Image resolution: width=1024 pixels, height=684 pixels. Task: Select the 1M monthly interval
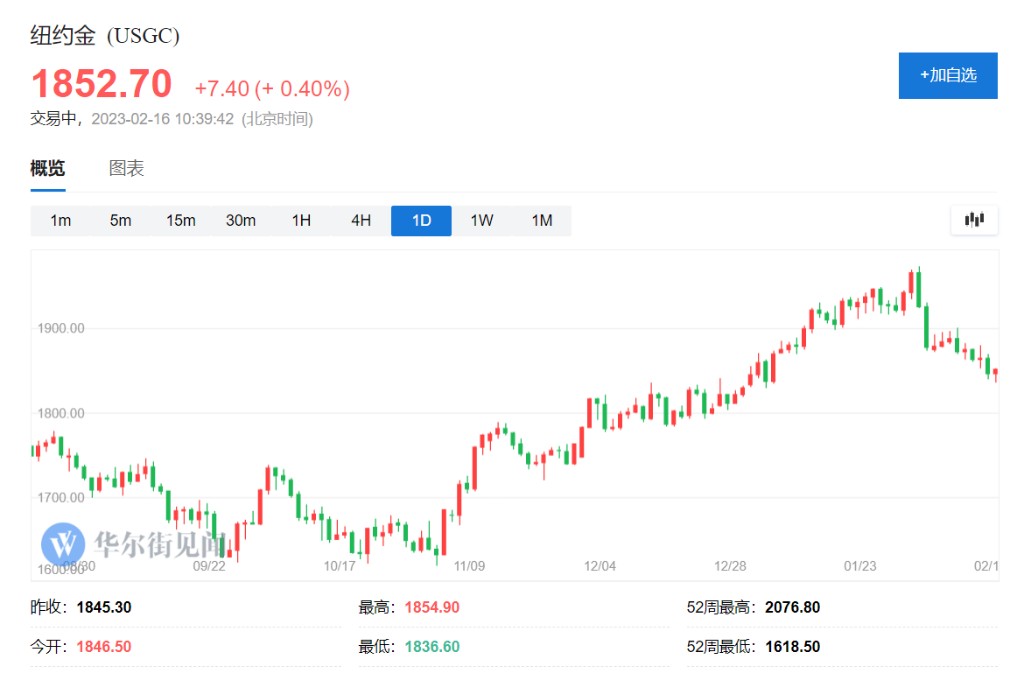[541, 220]
